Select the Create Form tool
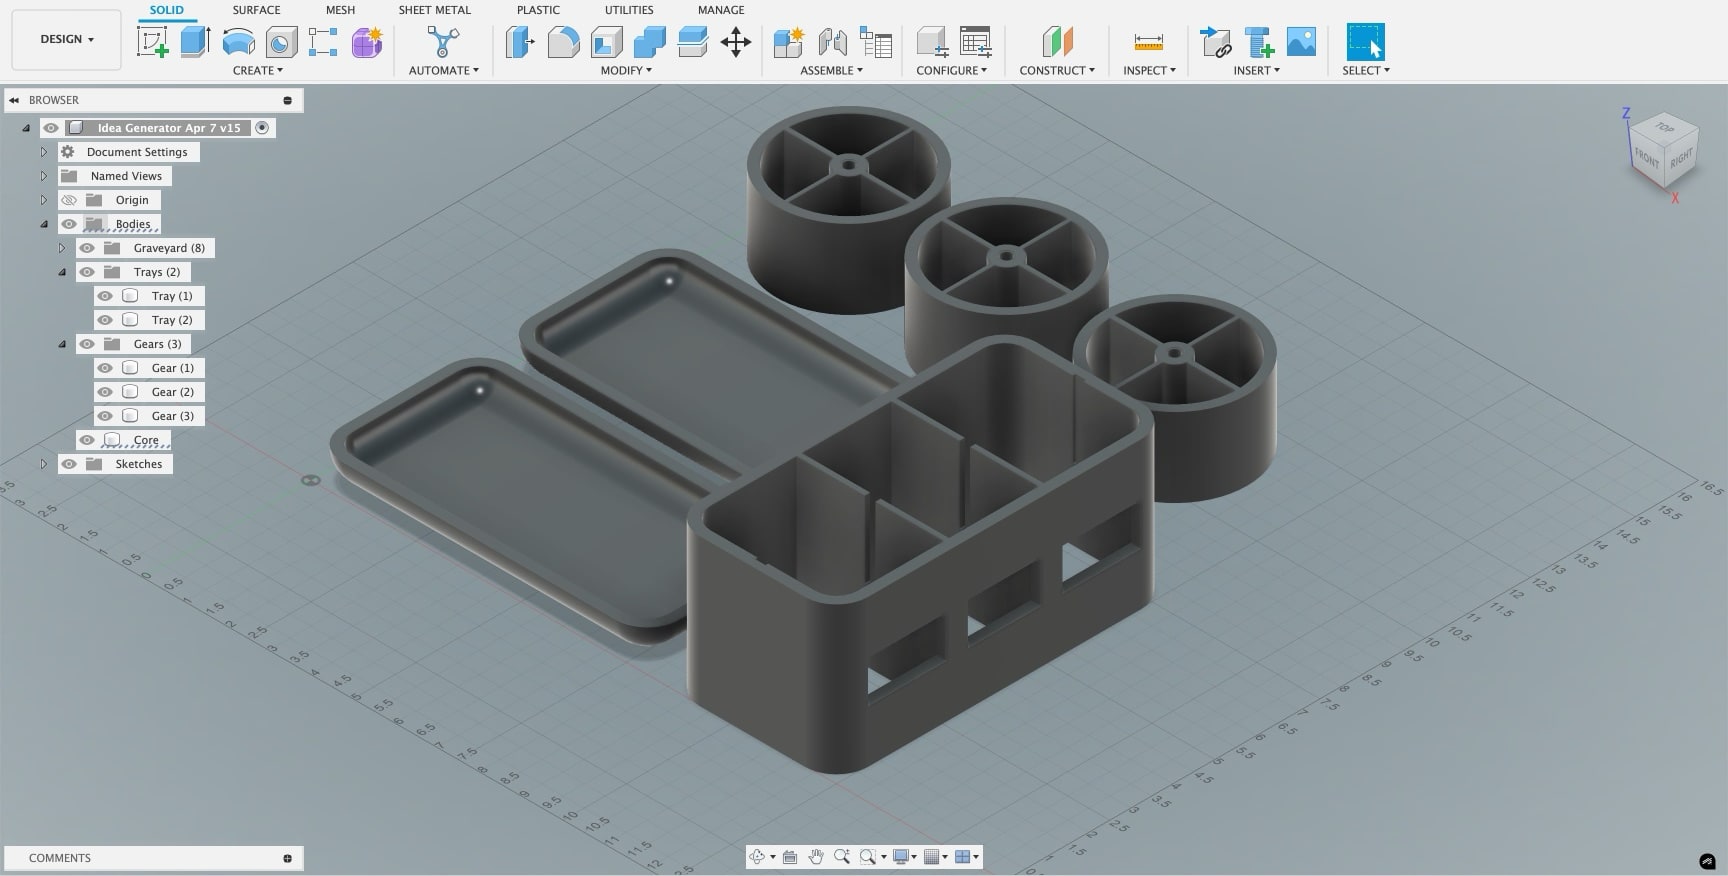 tap(367, 42)
